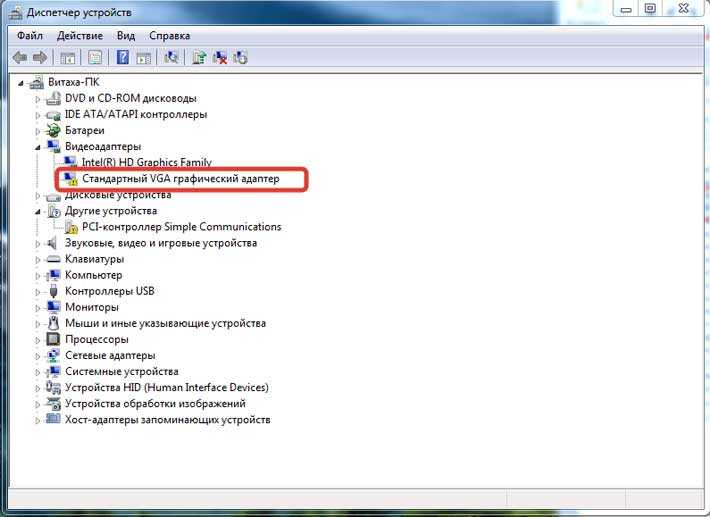Expand the Сетевые адаптеры node
The height and width of the screenshot is (517, 710).
(38, 356)
